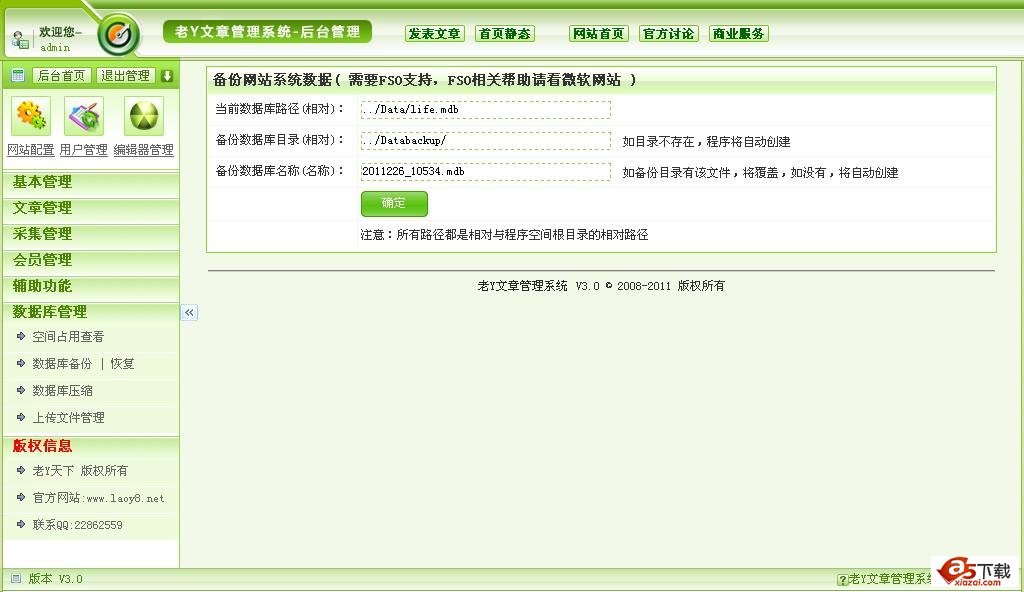
Task: Click 退出管理 to log out
Action: click(x=125, y=76)
